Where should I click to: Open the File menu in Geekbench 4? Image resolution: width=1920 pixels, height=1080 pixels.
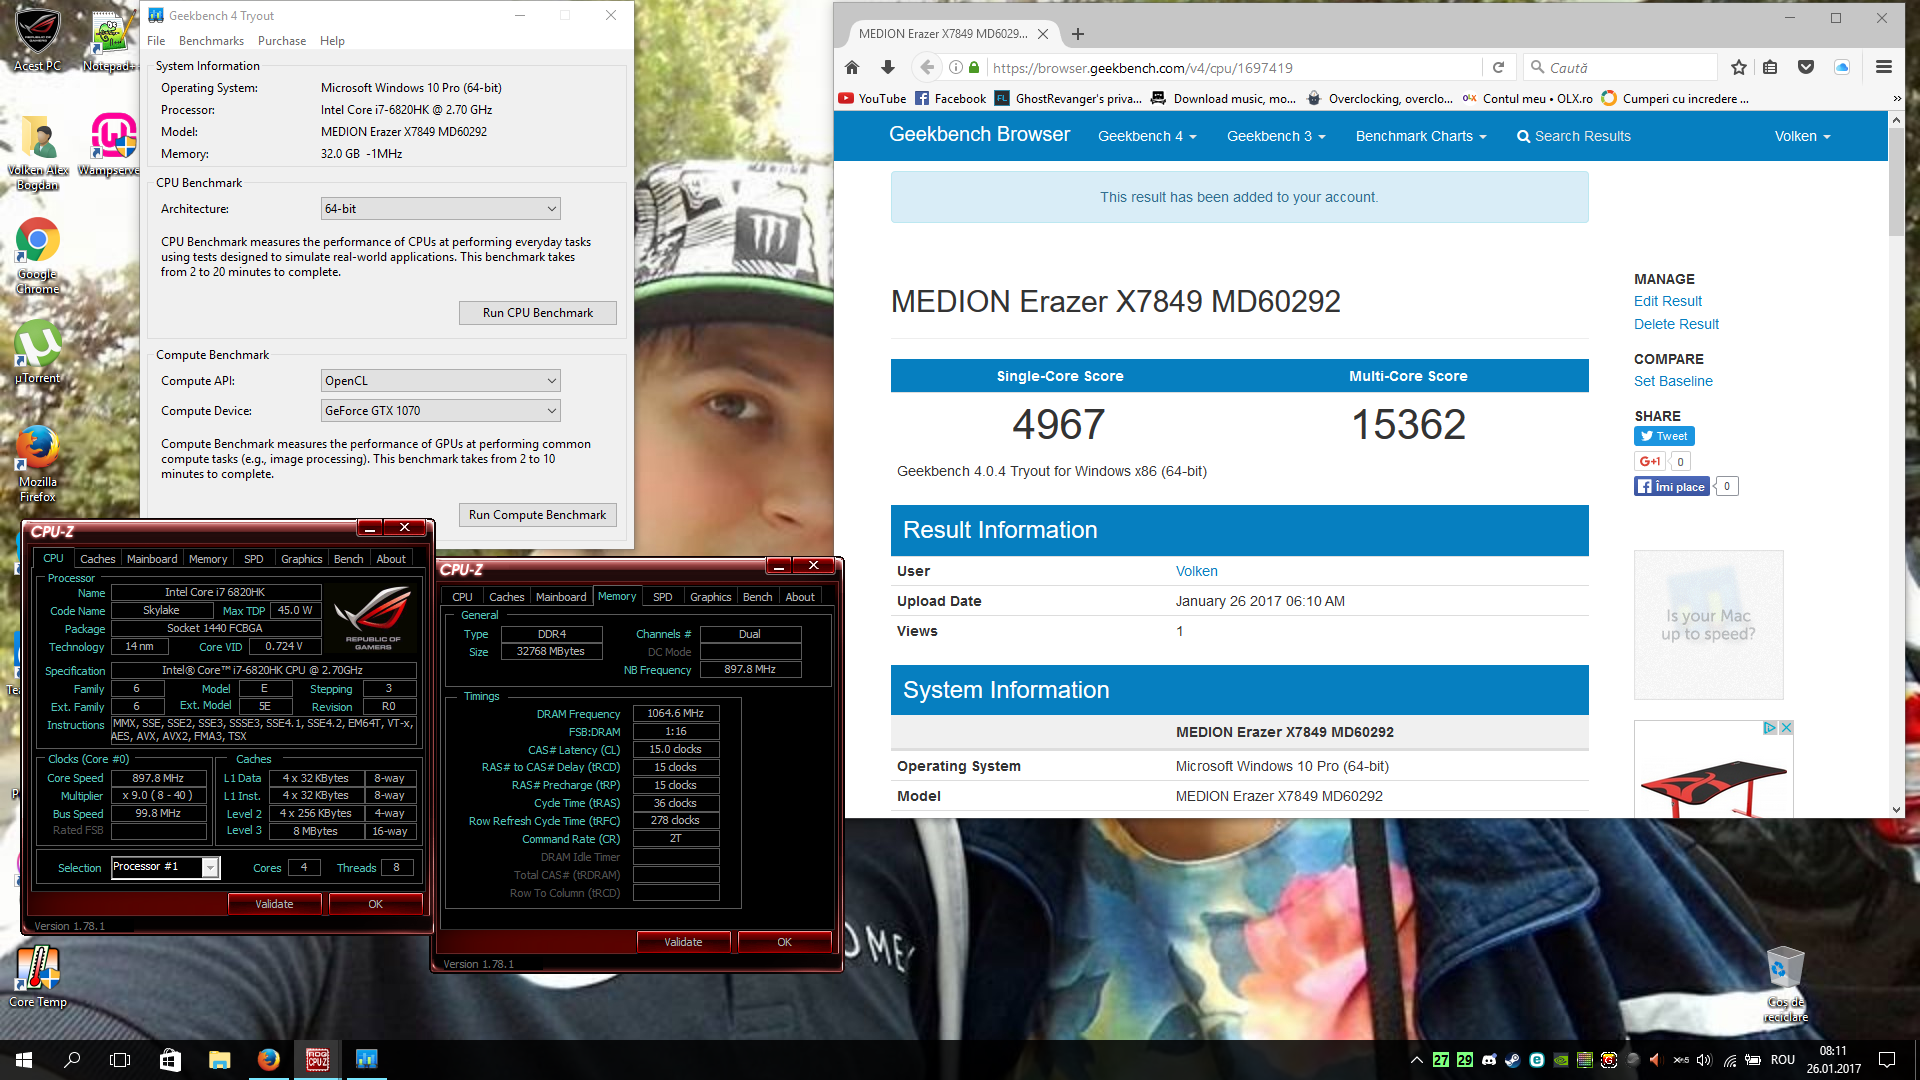[156, 41]
